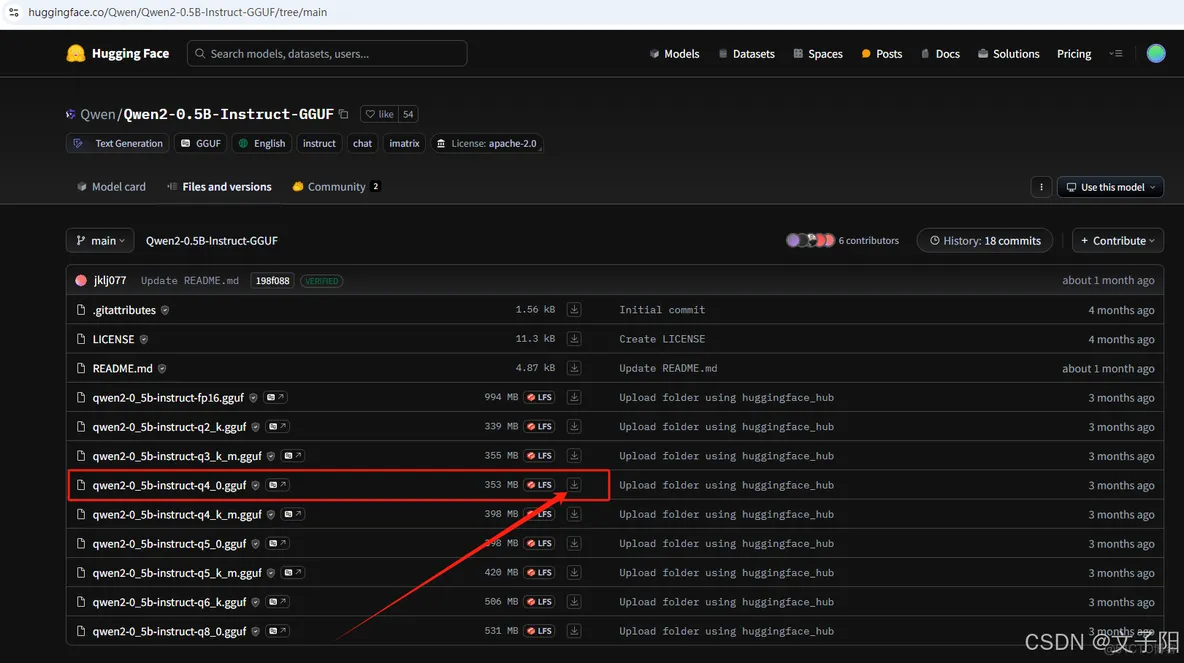Download the qwen2-0_5b-instruct-q4_0.gguf file
This screenshot has height=663, width=1184.
[574, 485]
